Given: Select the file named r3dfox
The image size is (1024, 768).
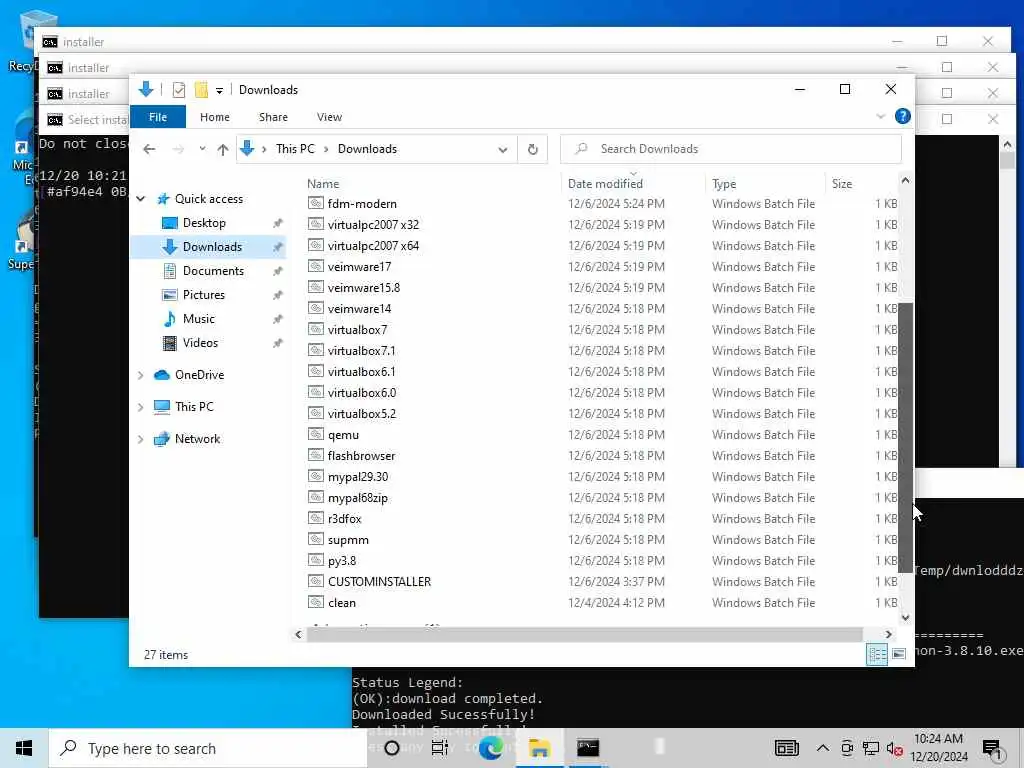Looking at the screenshot, I should click(x=344, y=519).
